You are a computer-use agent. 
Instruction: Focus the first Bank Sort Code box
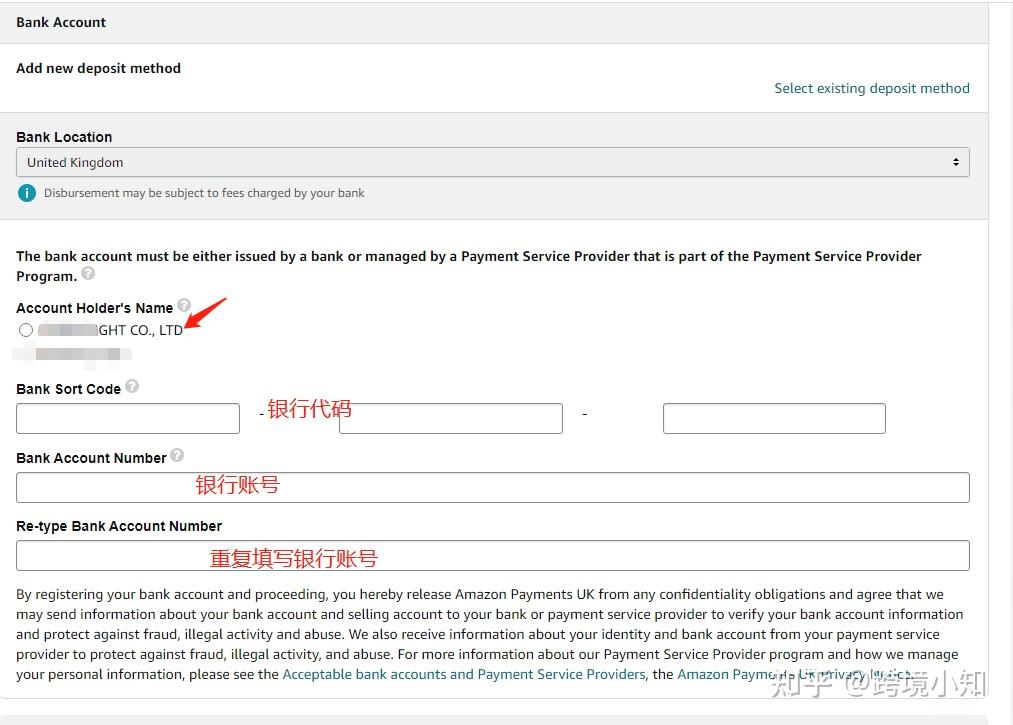point(128,418)
